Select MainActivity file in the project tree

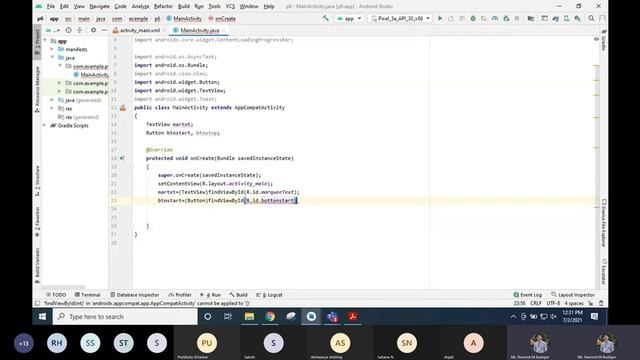pyautogui.click(x=91, y=75)
